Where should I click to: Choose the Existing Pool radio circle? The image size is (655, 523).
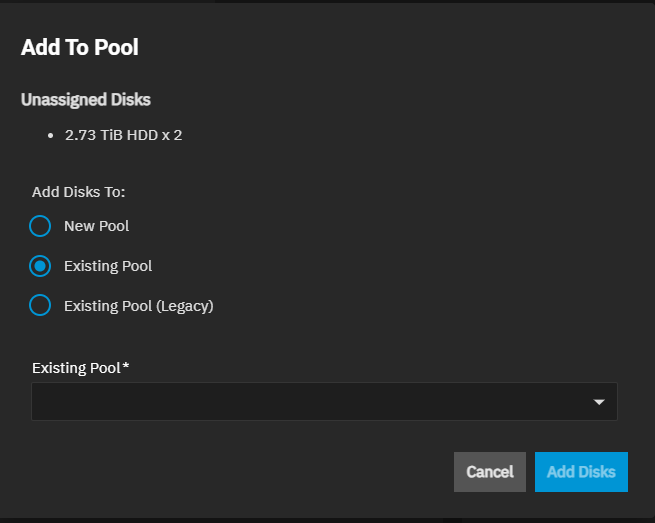click(x=40, y=266)
